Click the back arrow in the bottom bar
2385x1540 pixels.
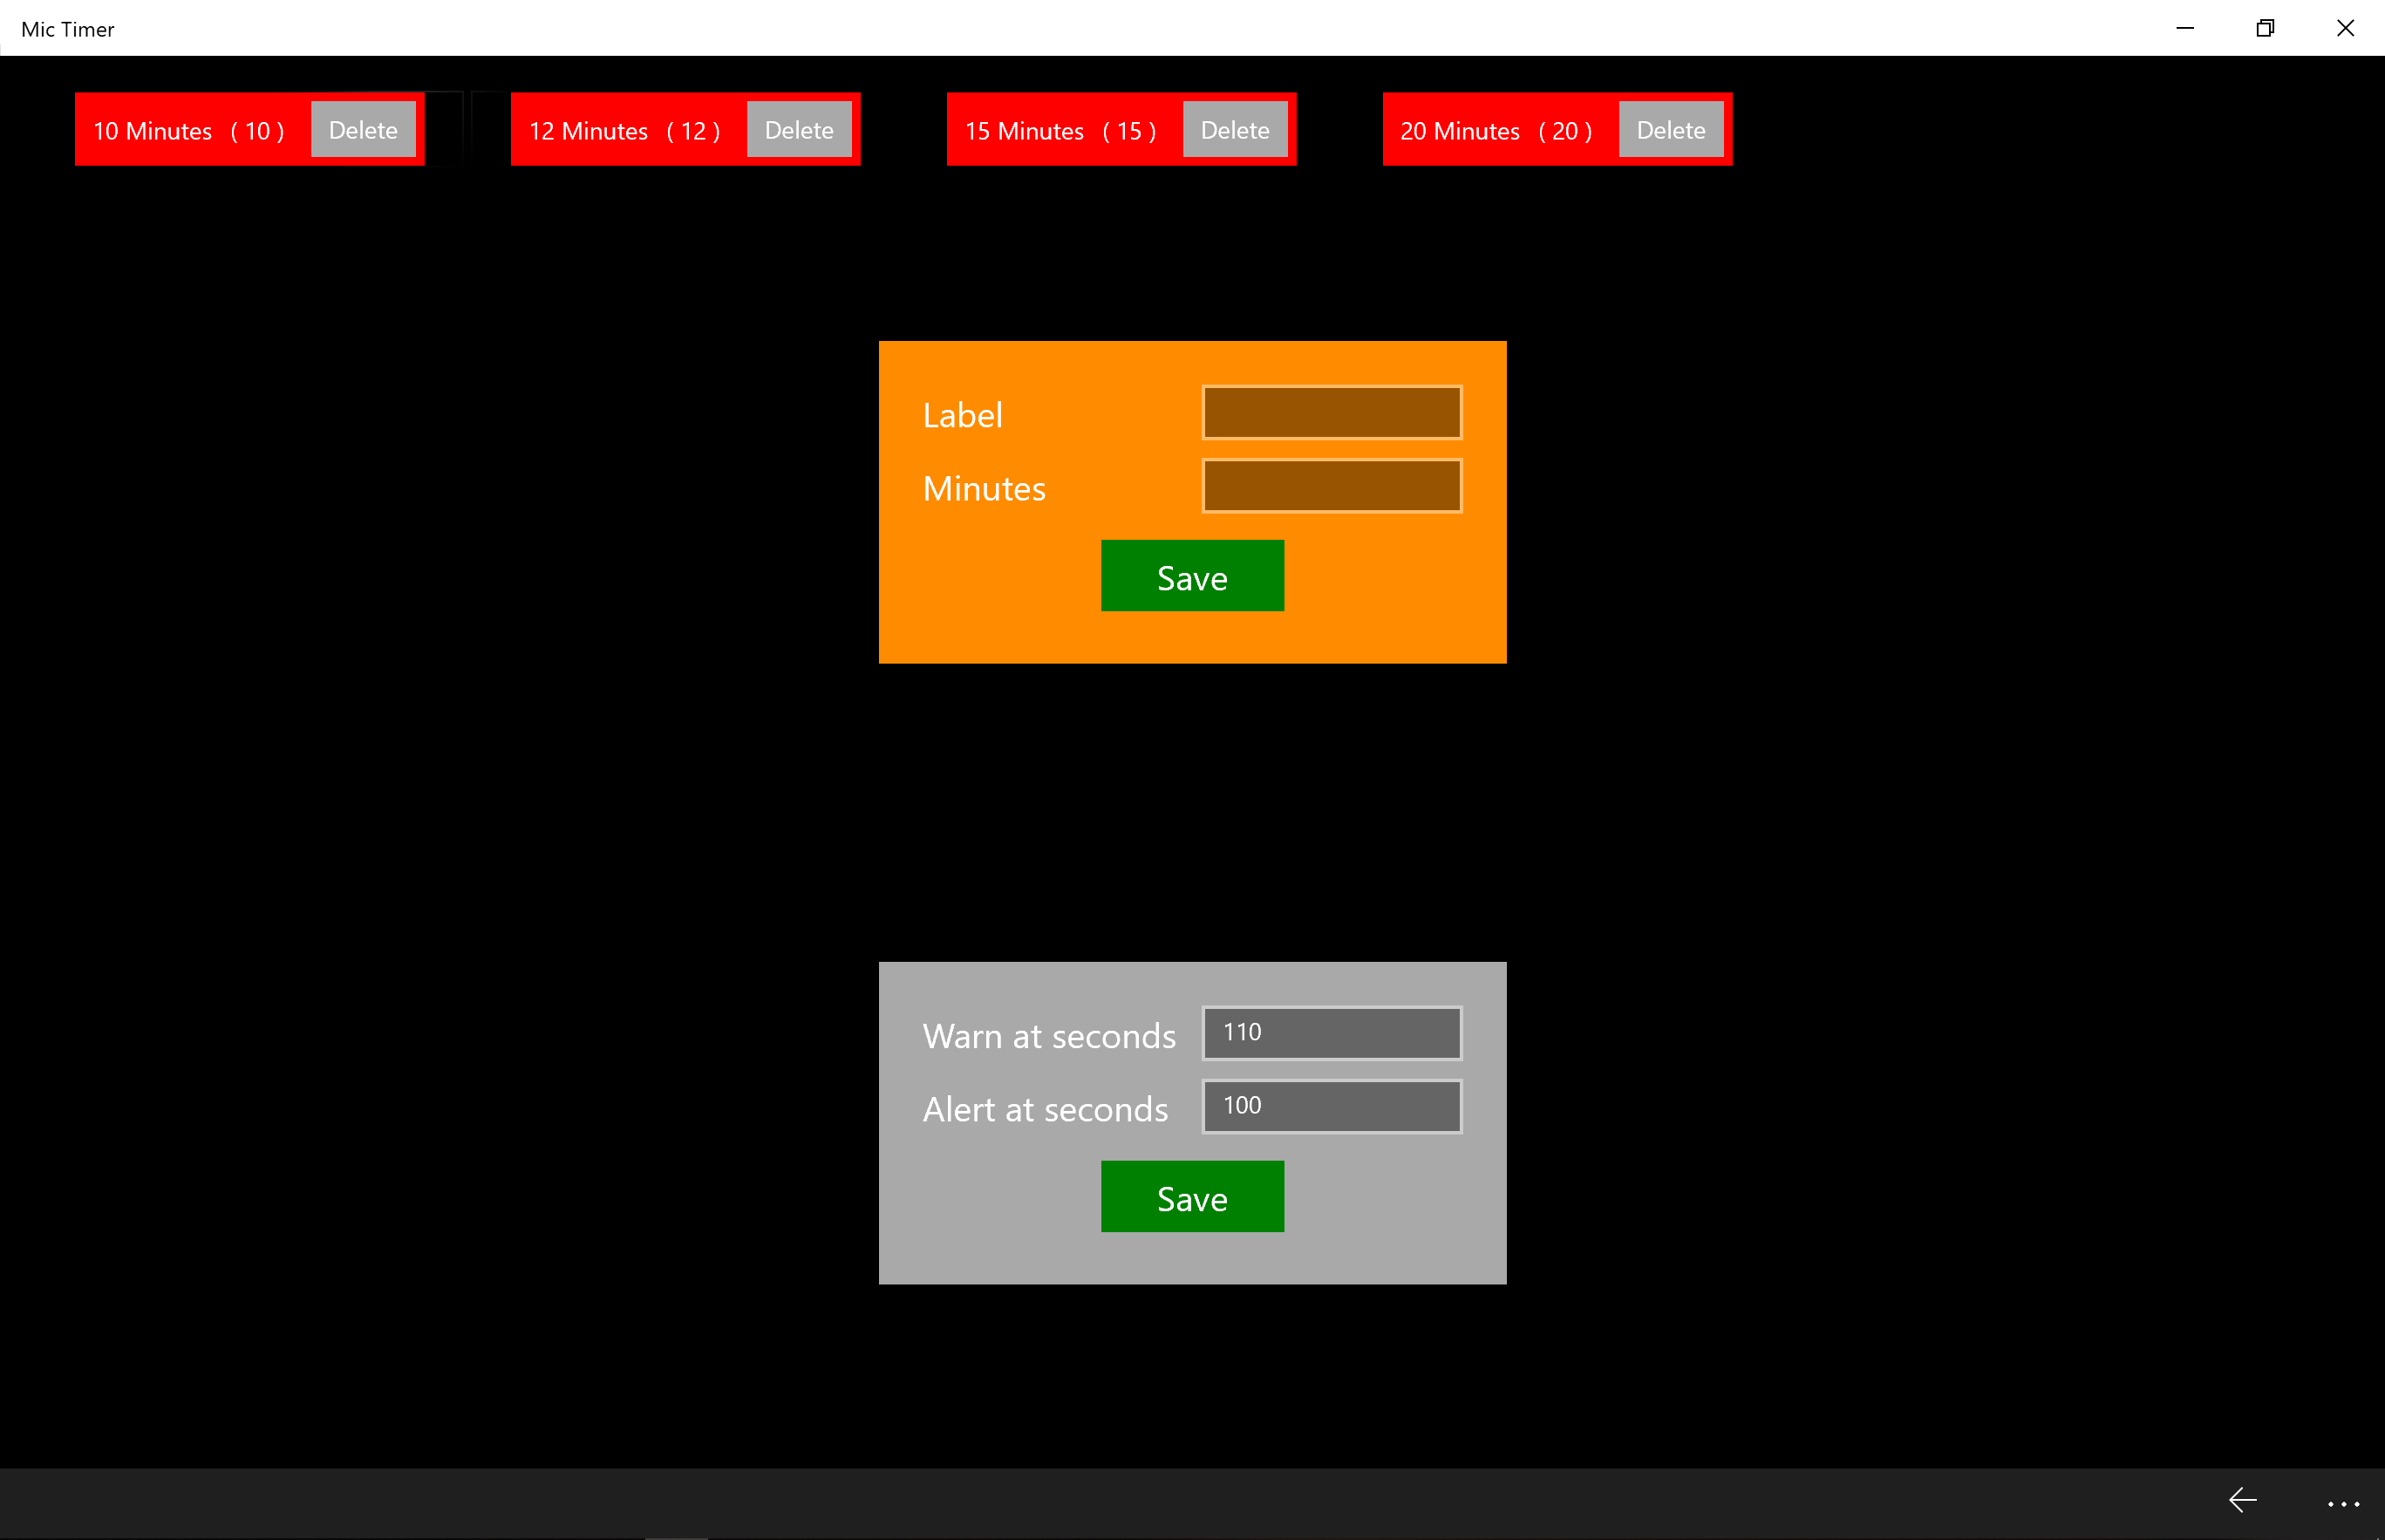click(x=2242, y=1500)
